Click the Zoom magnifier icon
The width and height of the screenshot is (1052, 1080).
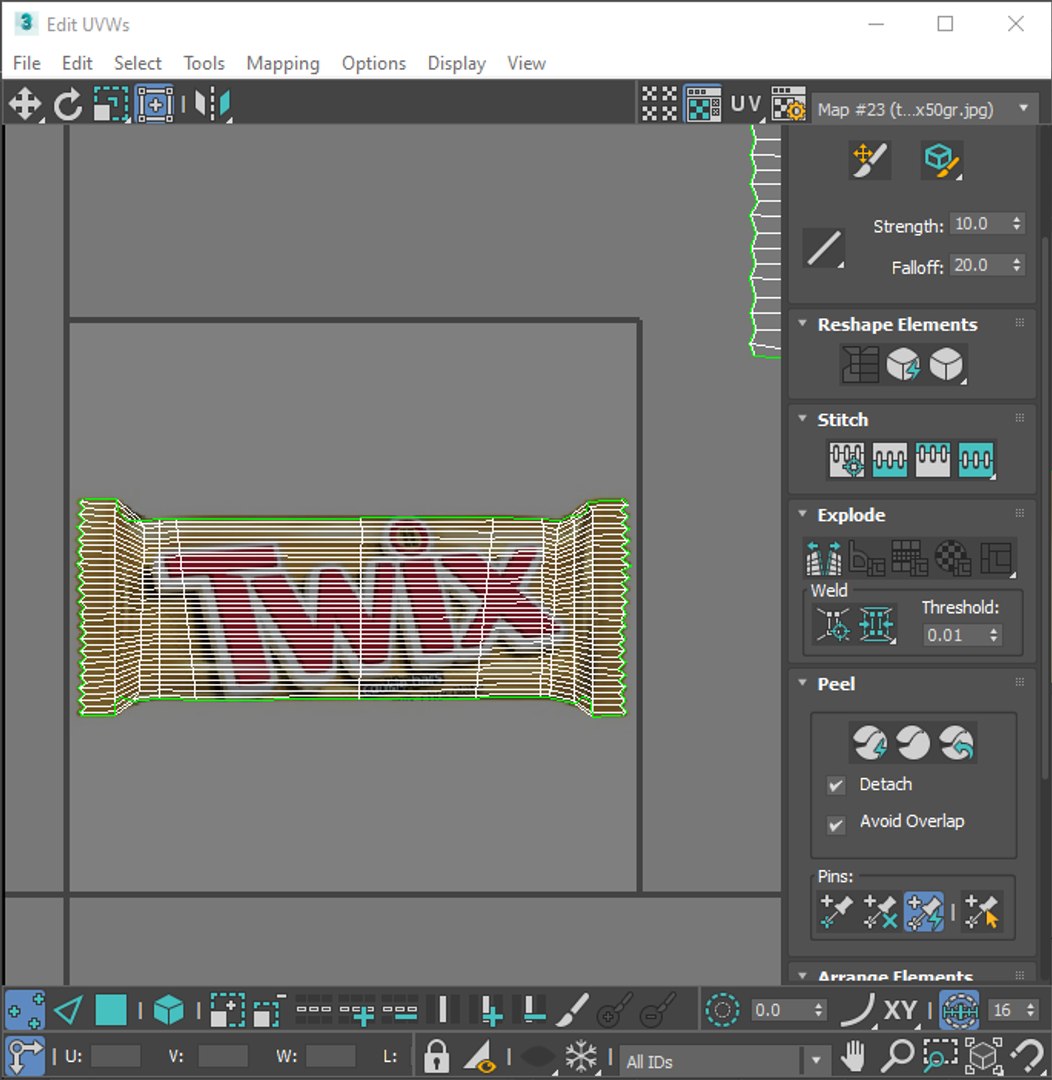[x=897, y=1055]
